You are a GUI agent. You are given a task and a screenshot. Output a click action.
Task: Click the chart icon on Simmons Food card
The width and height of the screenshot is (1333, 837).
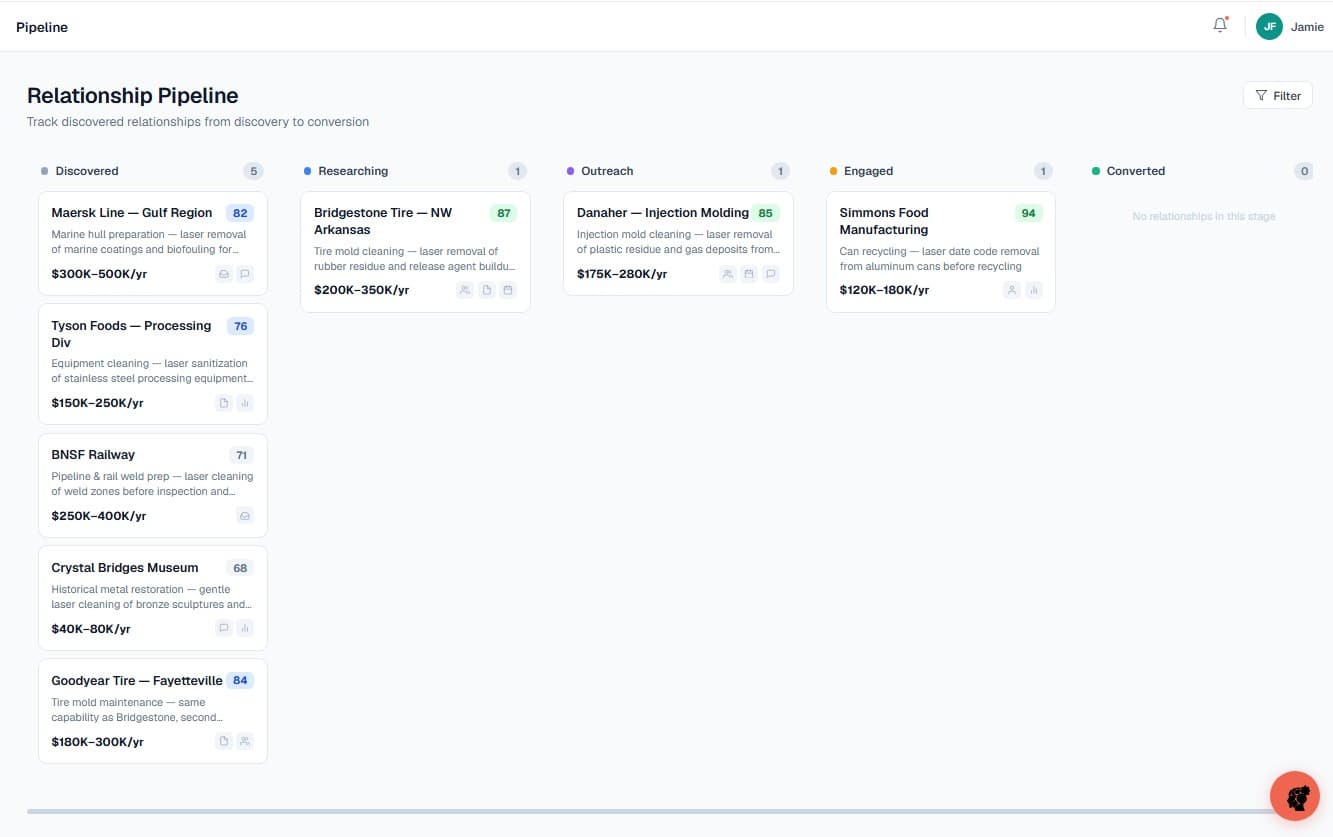(1034, 290)
